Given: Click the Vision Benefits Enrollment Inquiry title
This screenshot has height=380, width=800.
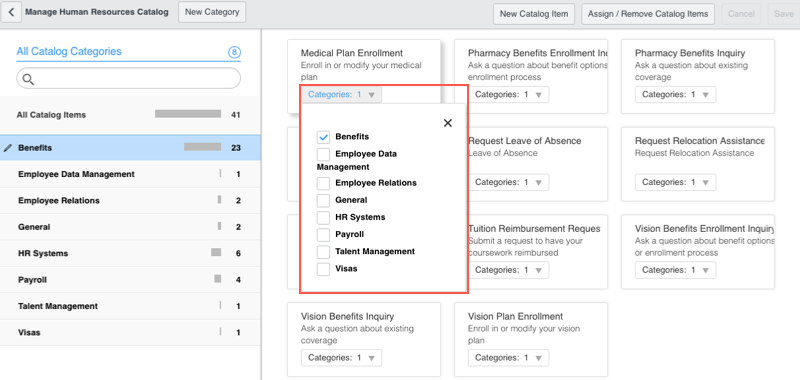Looking at the screenshot, I should [x=705, y=229].
